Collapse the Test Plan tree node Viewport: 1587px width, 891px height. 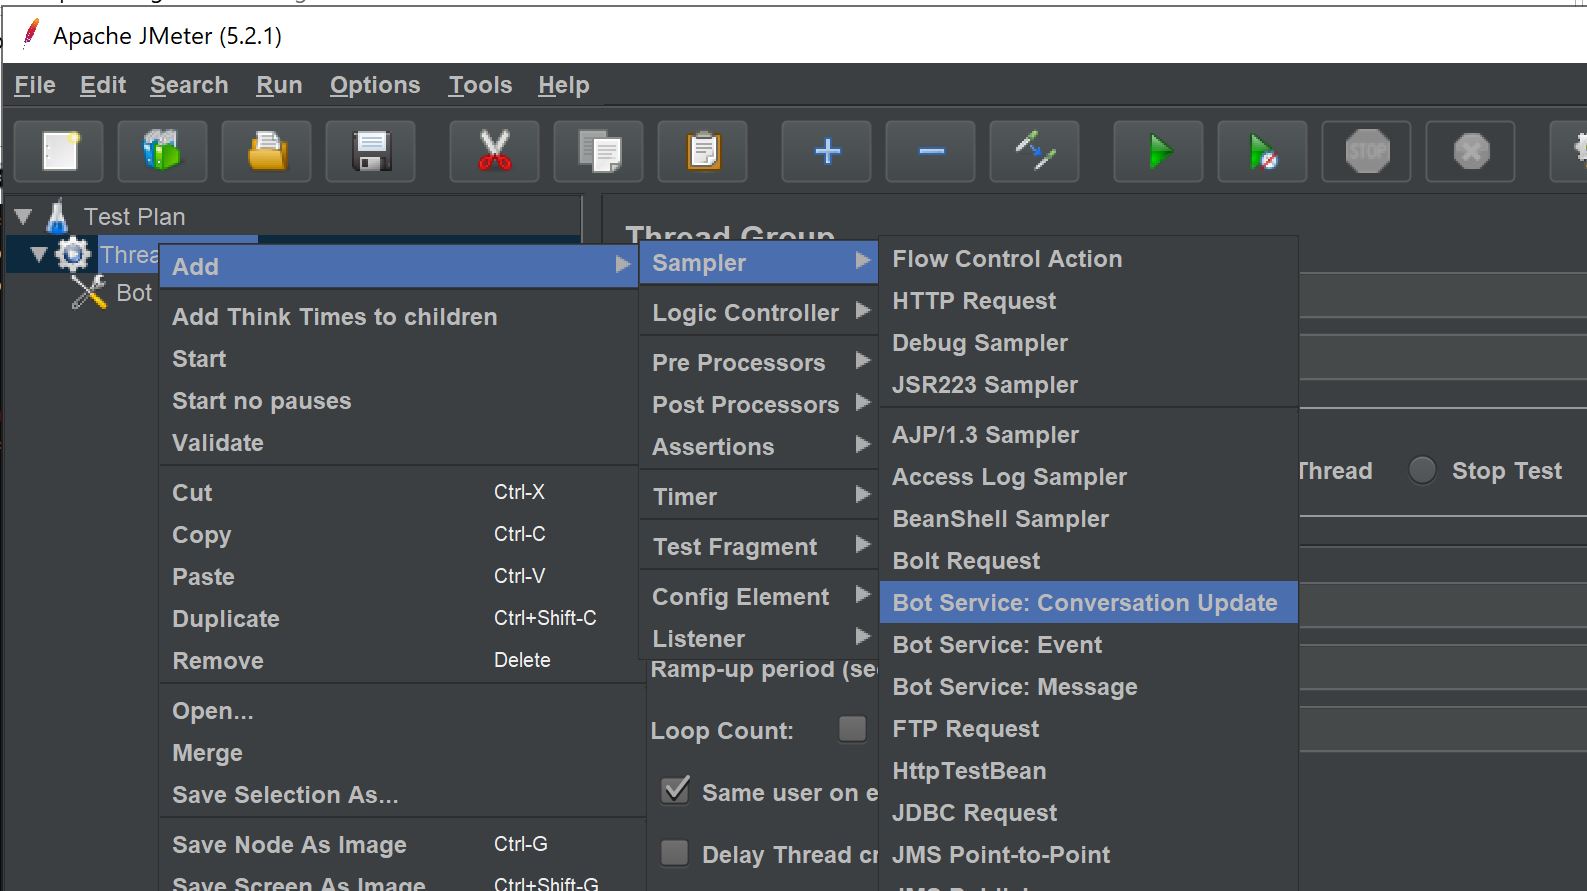click(x=24, y=216)
